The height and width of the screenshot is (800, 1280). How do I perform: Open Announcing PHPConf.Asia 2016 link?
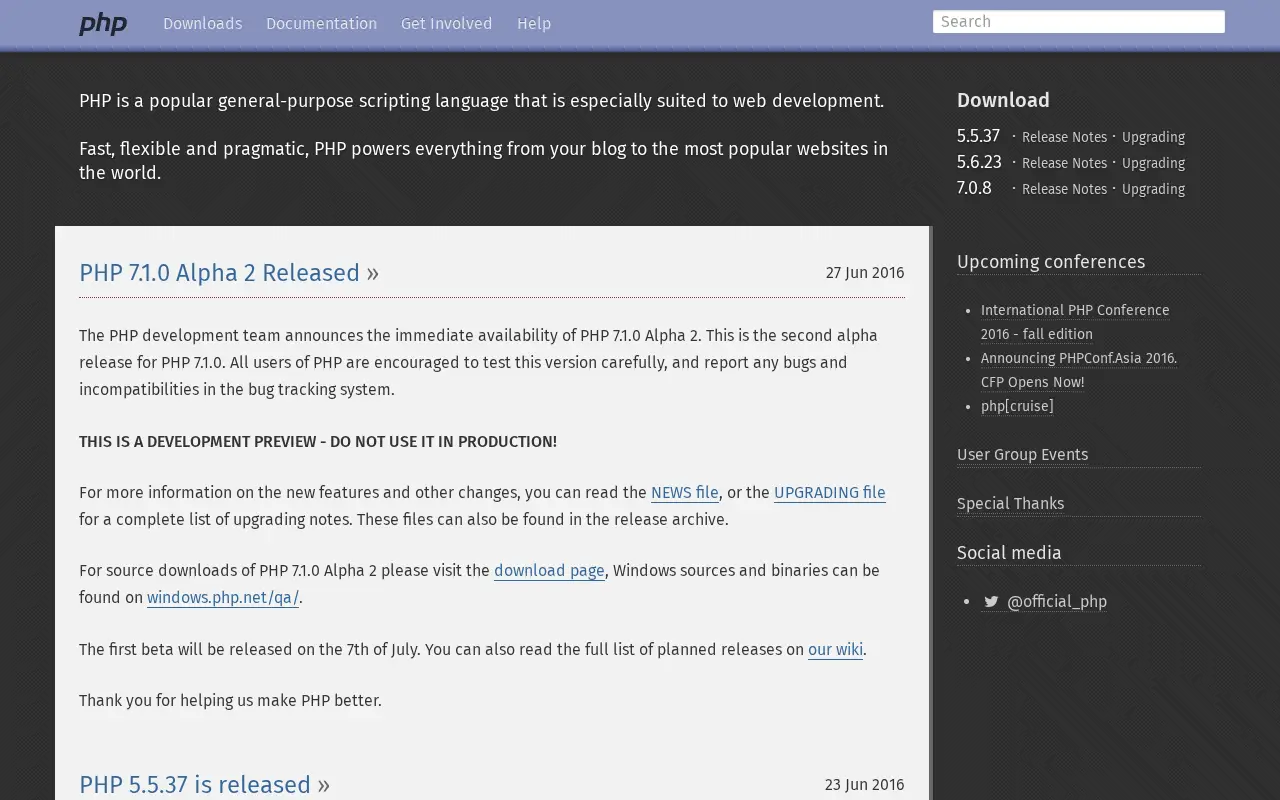coord(1079,370)
